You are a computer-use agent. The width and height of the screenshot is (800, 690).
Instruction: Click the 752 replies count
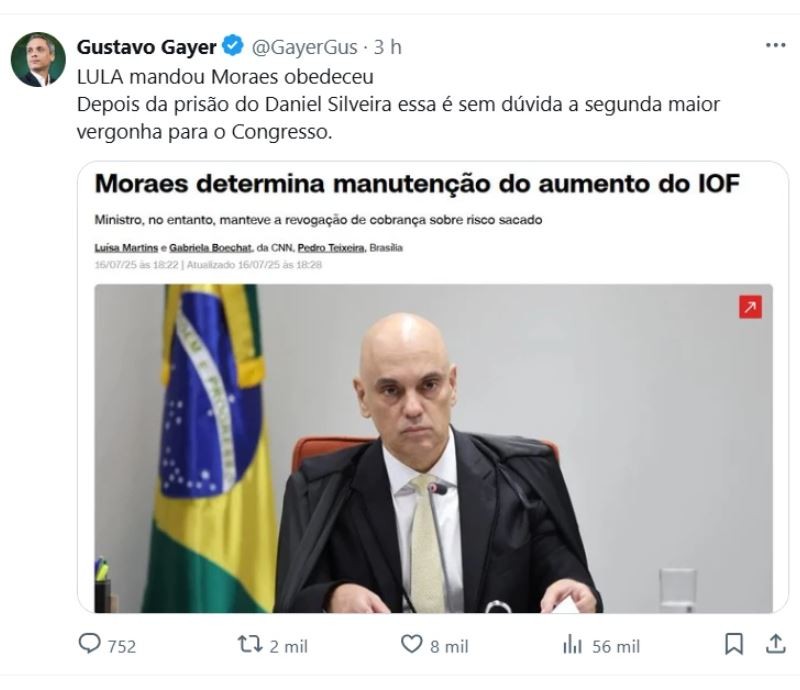[121, 647]
